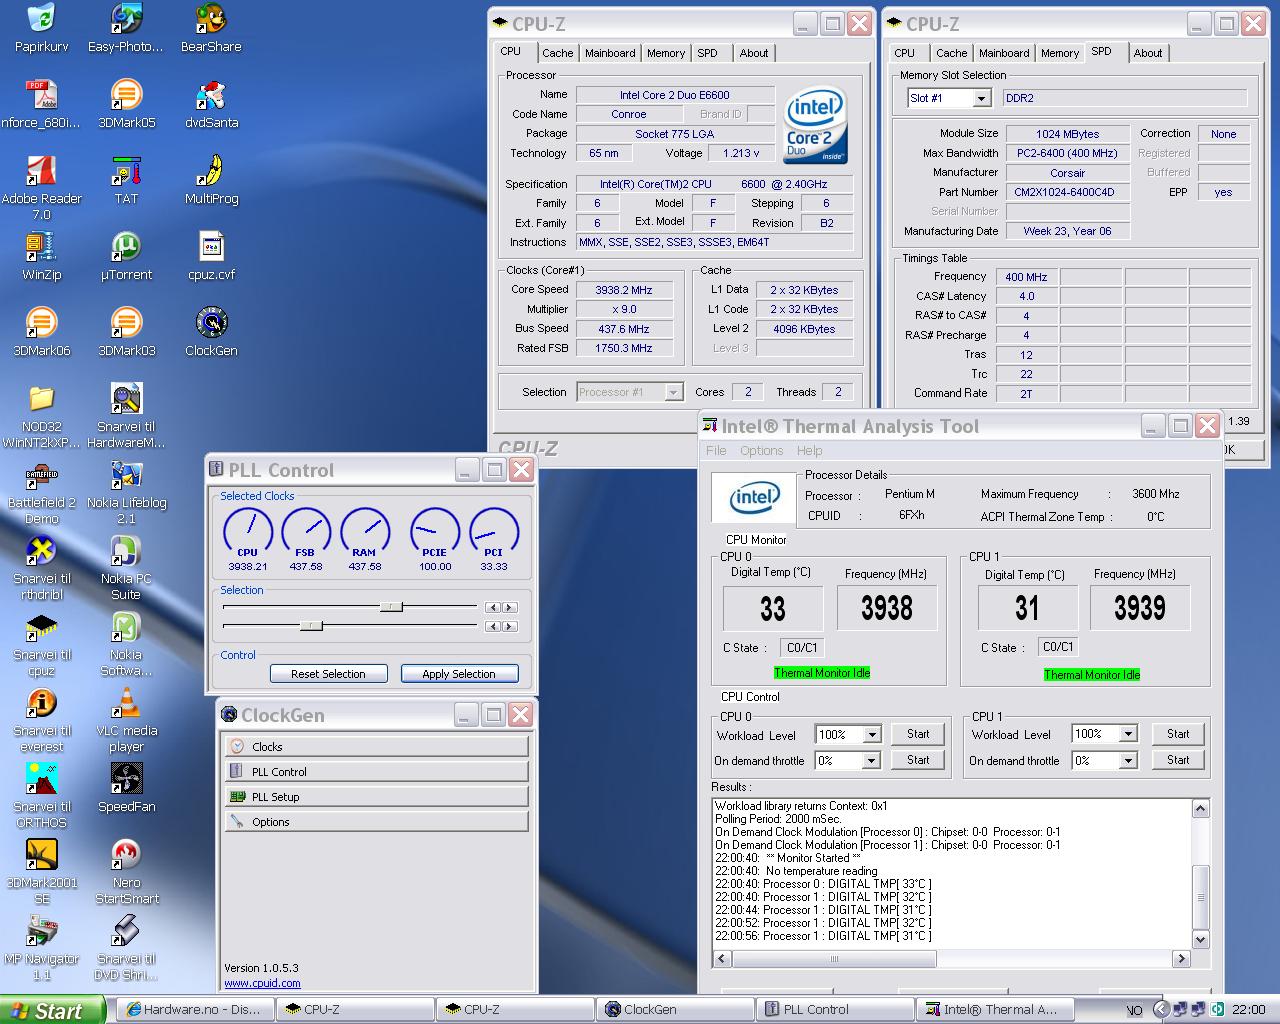Launch the Easy-Photo desktop shortcut

(x=126, y=28)
